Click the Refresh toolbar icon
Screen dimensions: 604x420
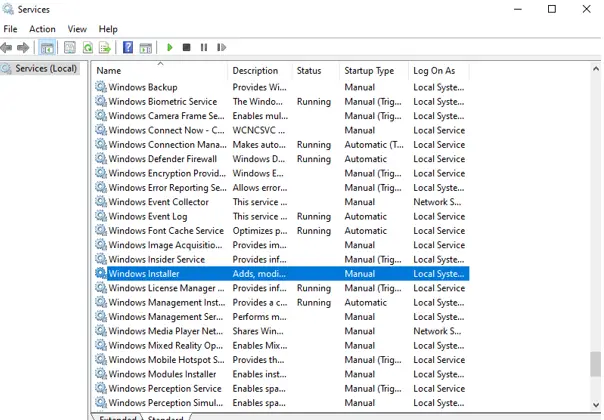(x=88, y=48)
